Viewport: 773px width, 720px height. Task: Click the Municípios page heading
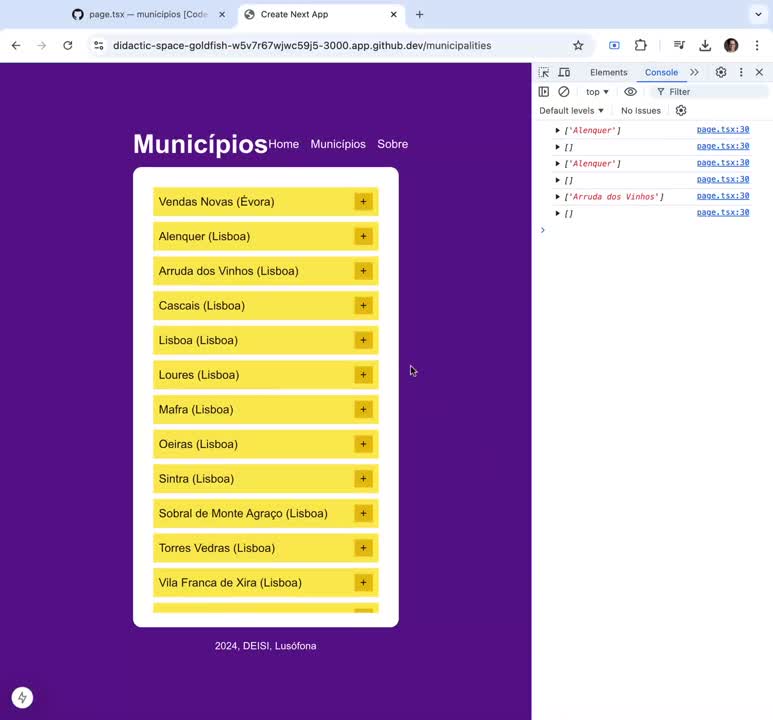tap(200, 144)
